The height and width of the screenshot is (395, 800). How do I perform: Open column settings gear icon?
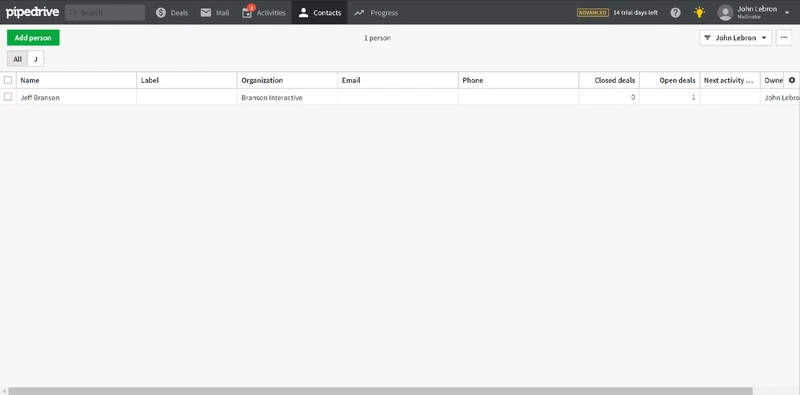click(x=792, y=80)
